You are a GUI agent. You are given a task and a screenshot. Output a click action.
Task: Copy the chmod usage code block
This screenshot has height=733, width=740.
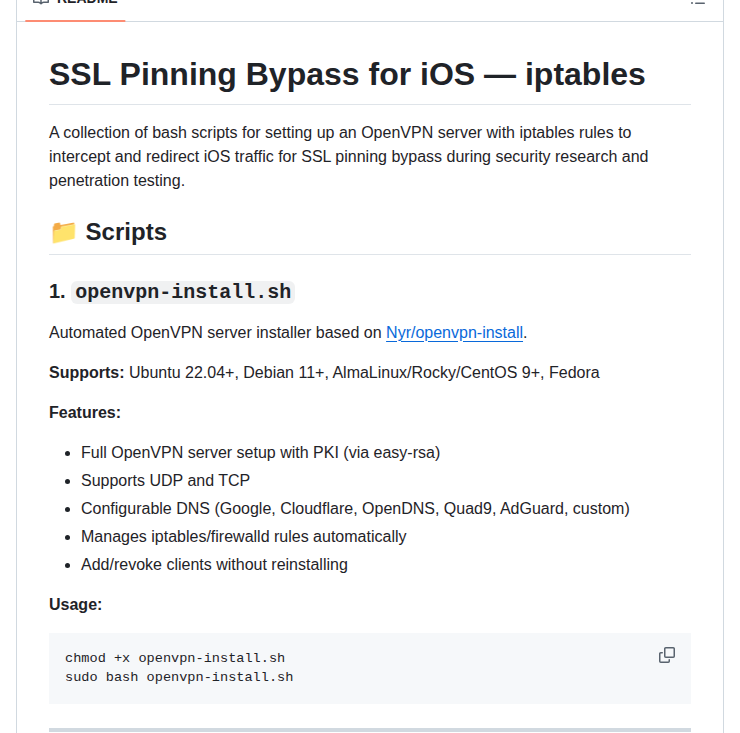[666, 655]
